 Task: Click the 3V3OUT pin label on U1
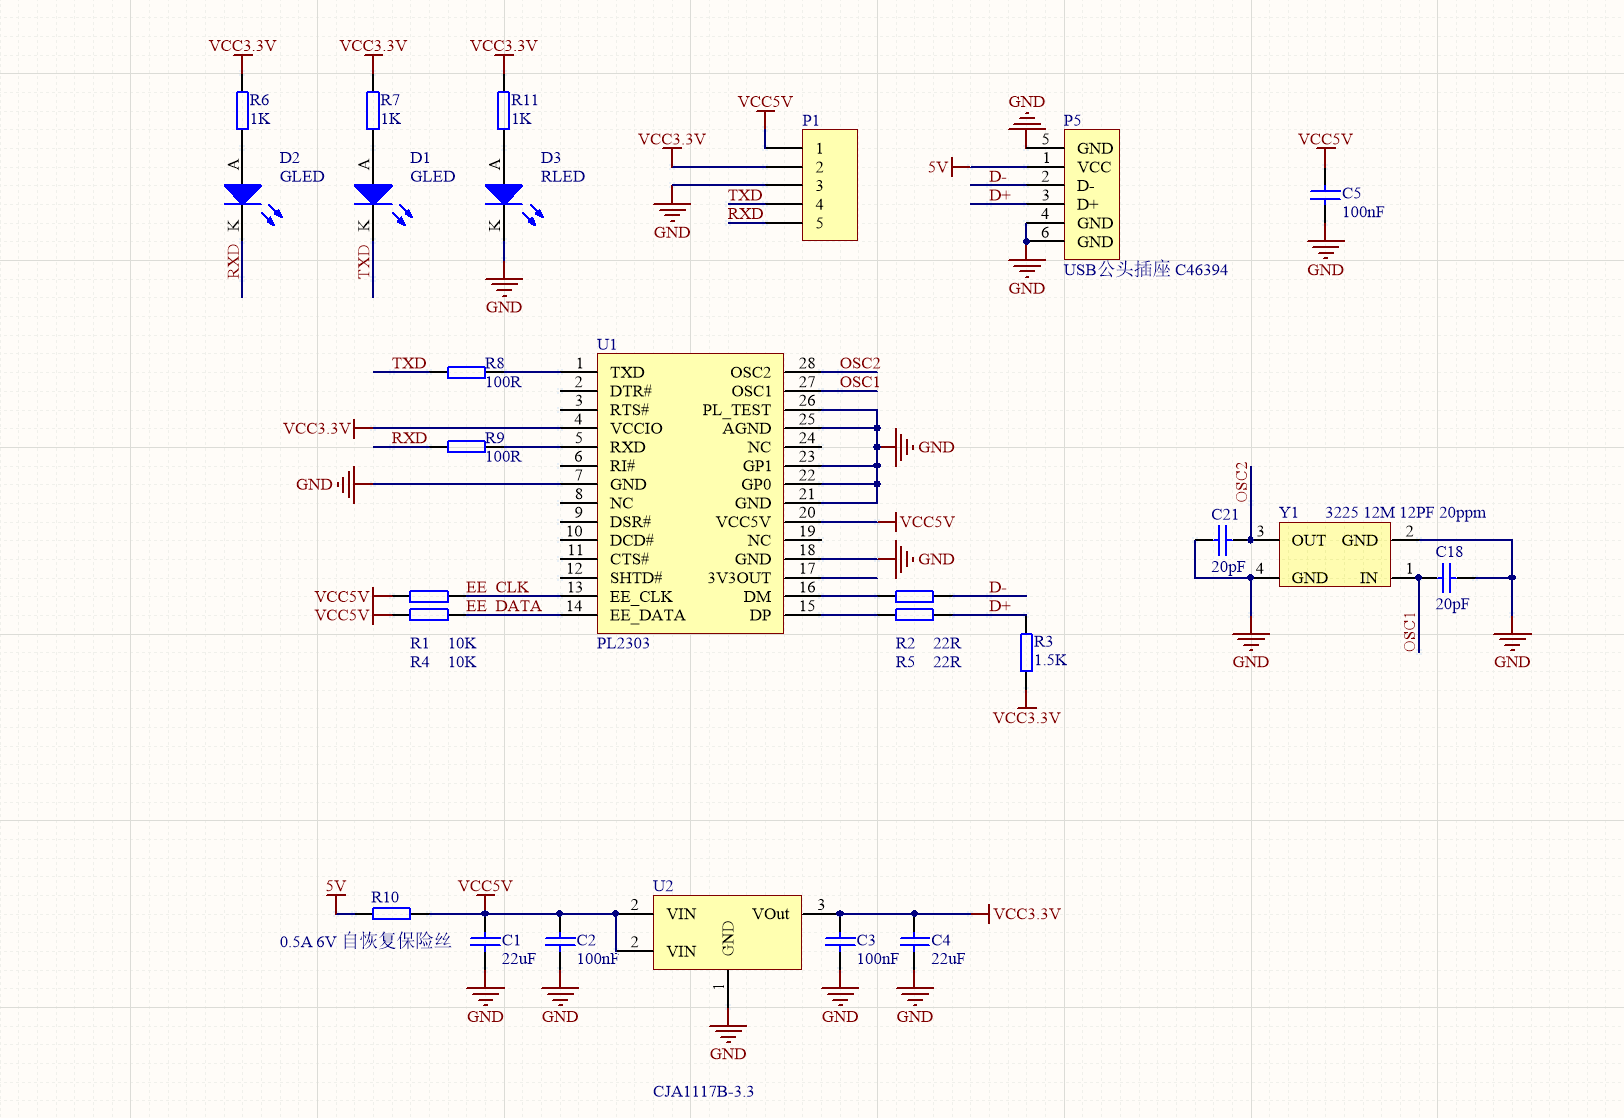739,578
